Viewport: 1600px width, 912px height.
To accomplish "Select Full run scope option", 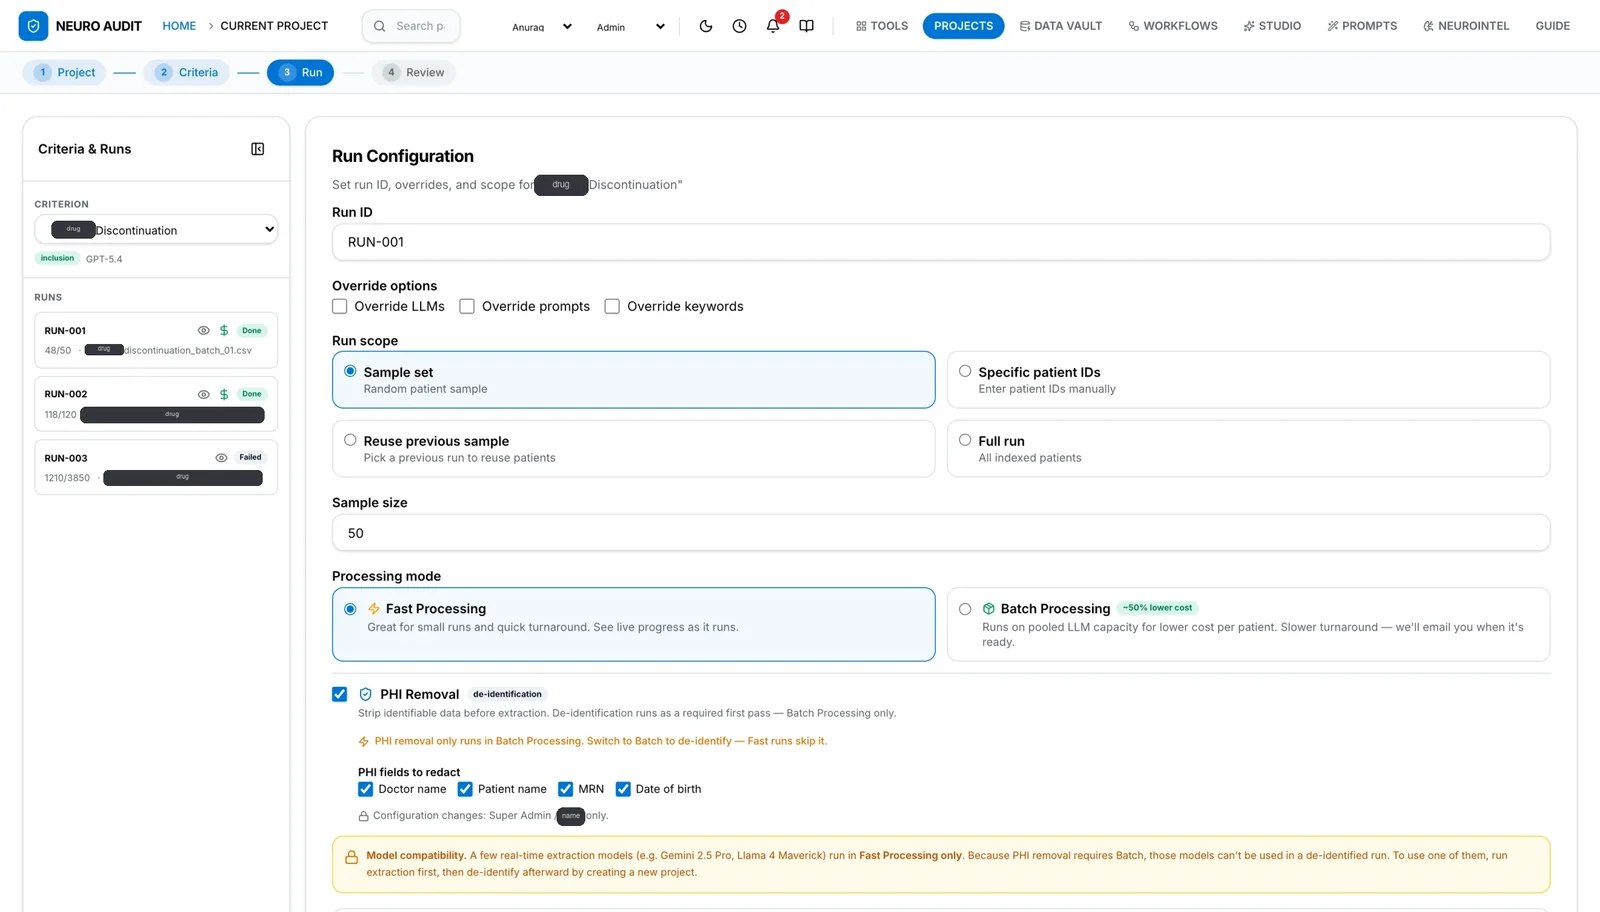I will pyautogui.click(x=1248, y=448).
